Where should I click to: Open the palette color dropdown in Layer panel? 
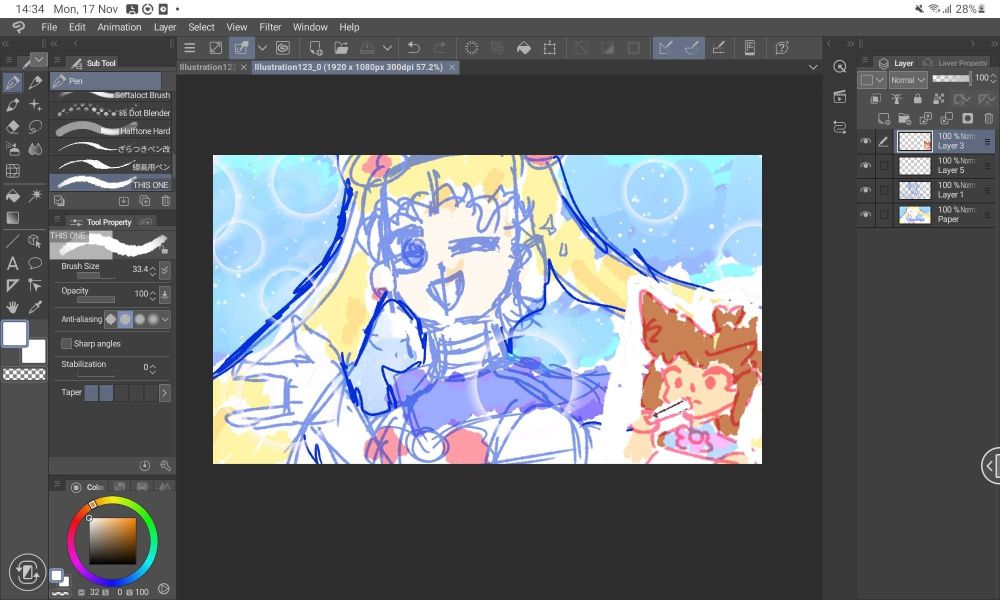pyautogui.click(x=872, y=80)
